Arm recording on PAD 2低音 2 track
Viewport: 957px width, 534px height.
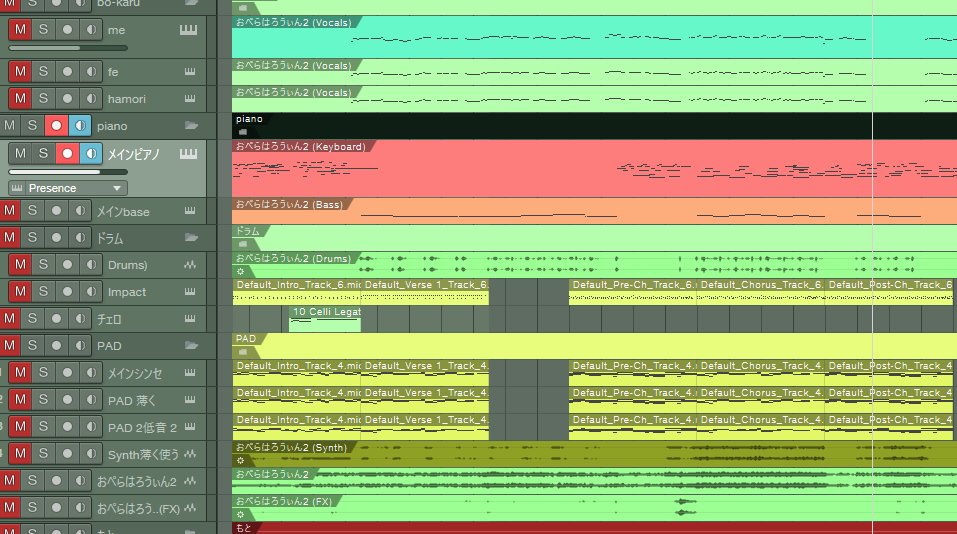pos(67,426)
